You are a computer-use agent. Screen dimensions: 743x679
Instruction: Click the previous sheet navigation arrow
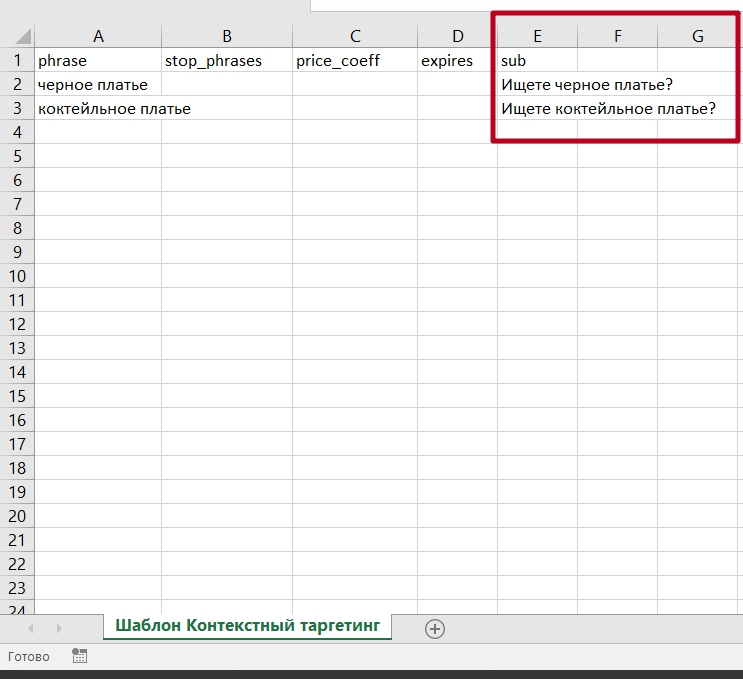30,628
